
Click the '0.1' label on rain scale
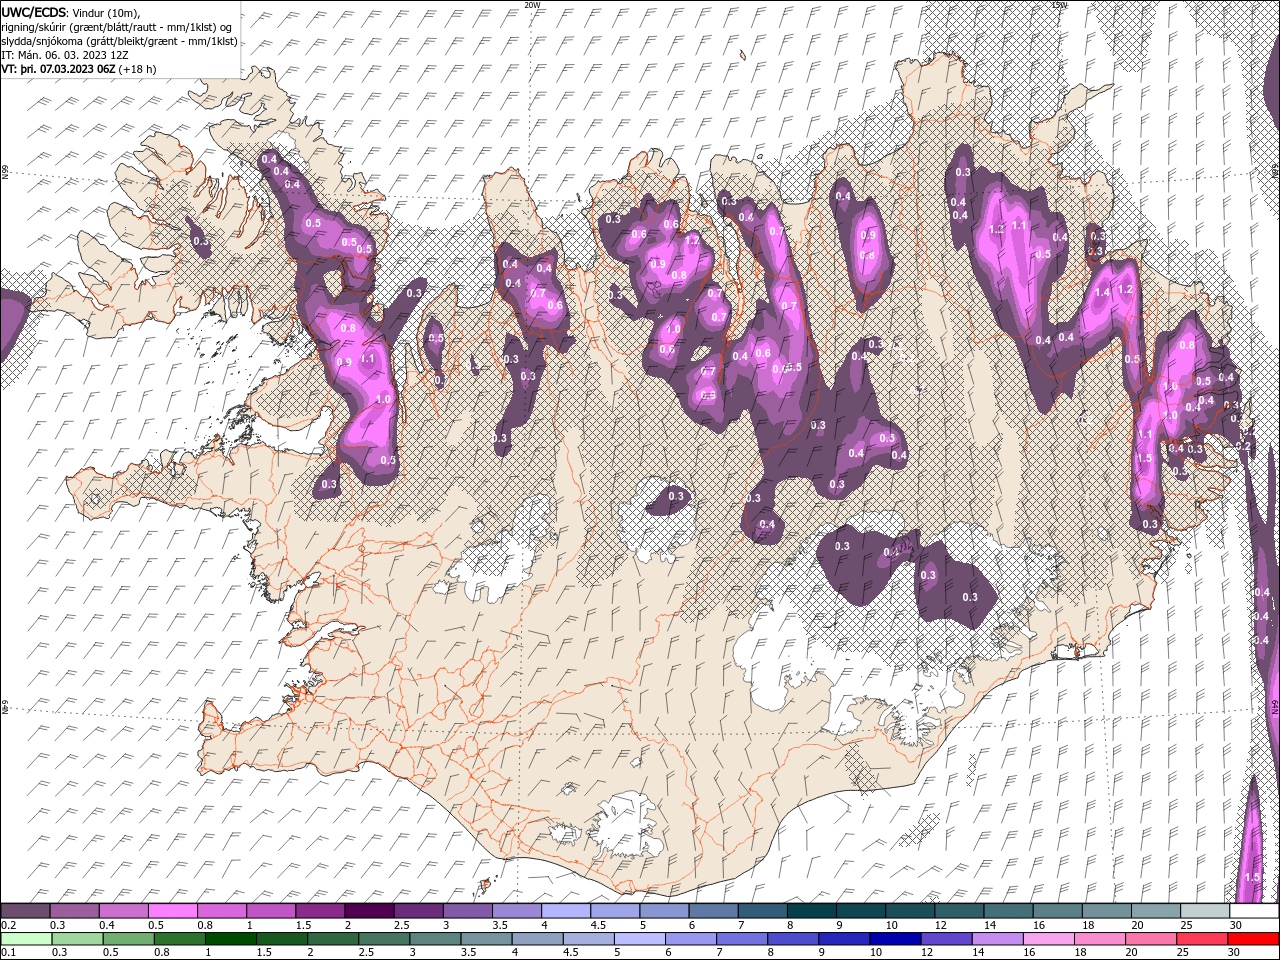[x=8, y=953]
